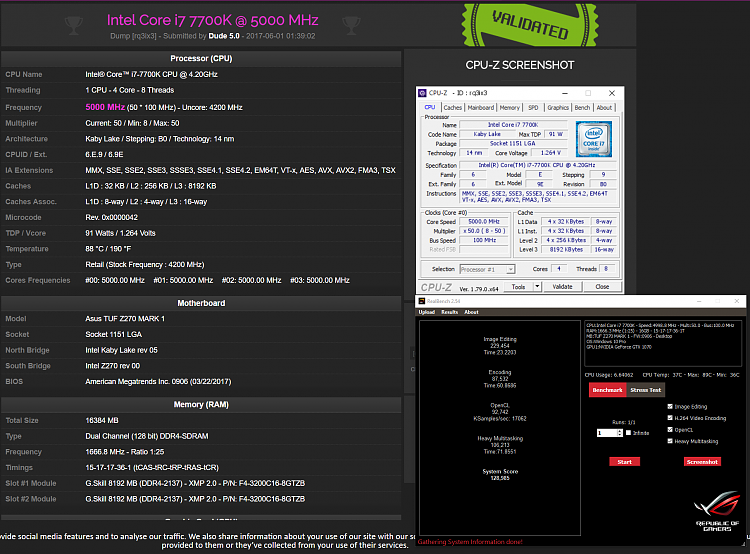
Task: Click the runs number input field
Action: tap(607, 433)
